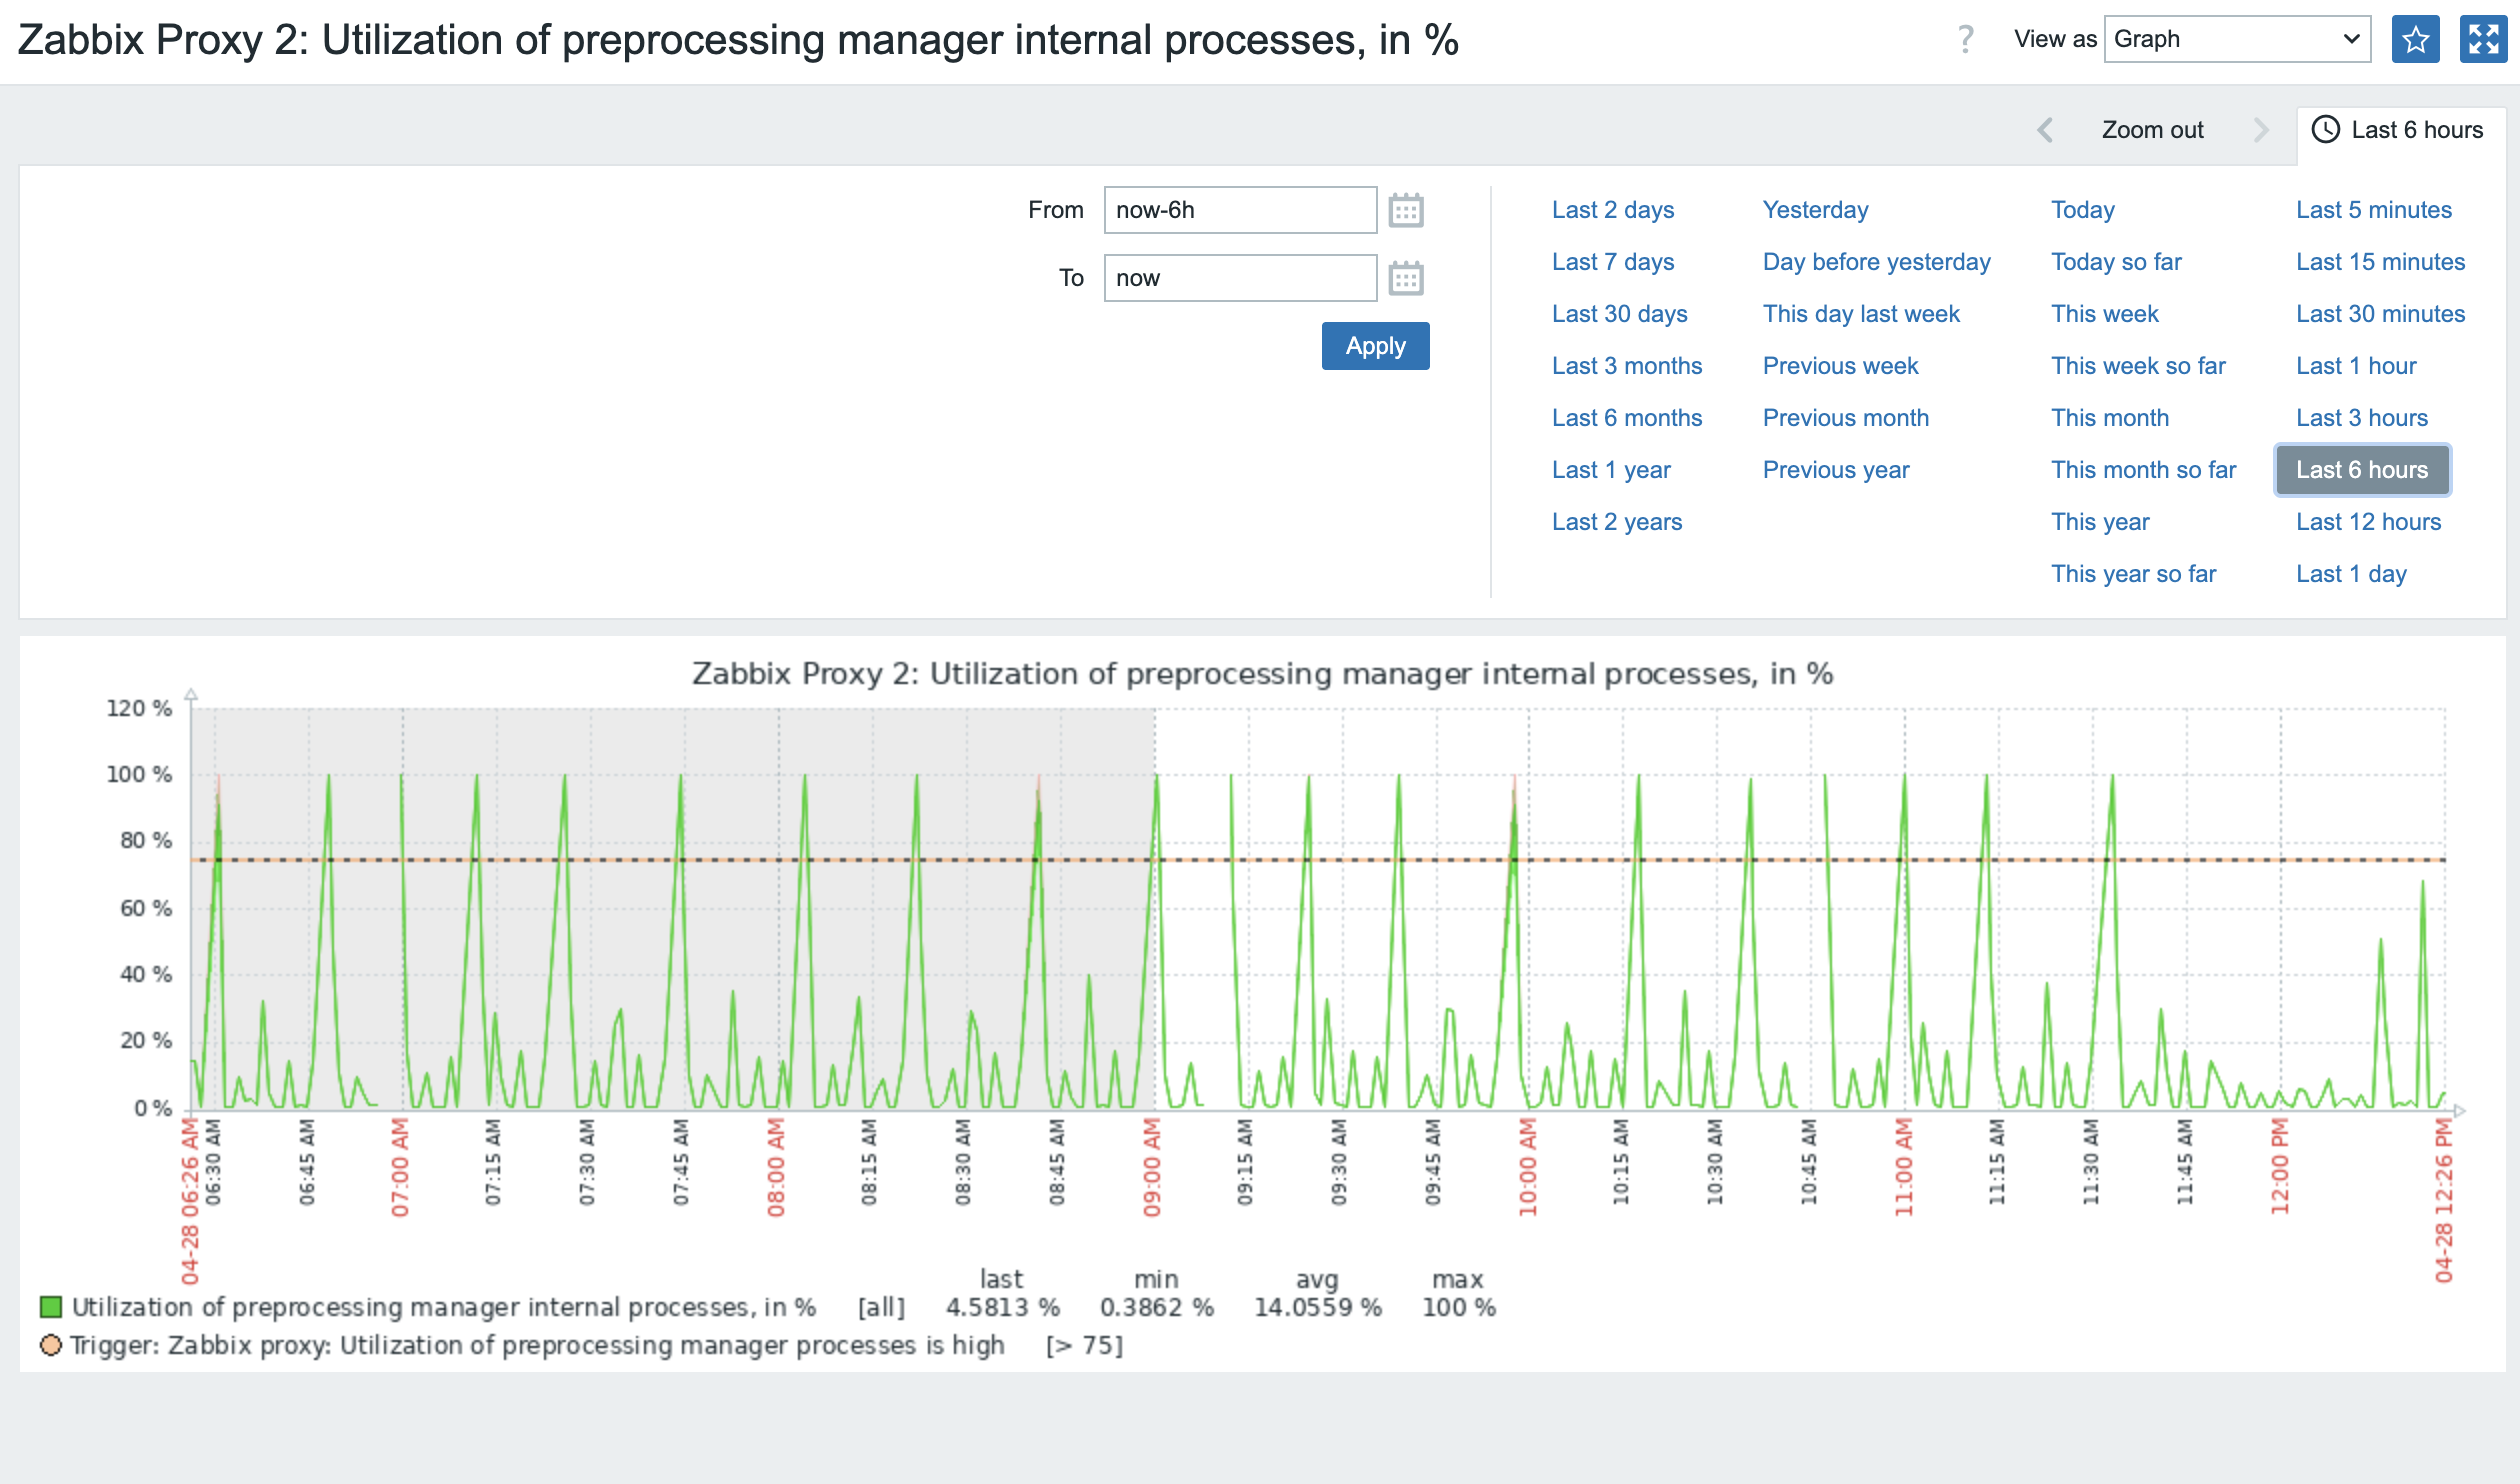Choose the Last 2 days range
2520x1484 pixels.
(x=1613, y=210)
